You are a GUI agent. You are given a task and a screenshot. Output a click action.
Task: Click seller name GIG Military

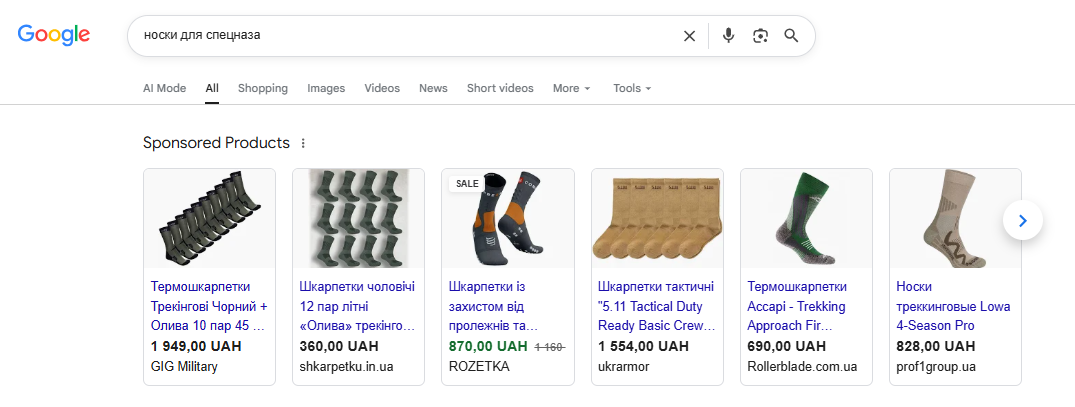[x=184, y=367]
